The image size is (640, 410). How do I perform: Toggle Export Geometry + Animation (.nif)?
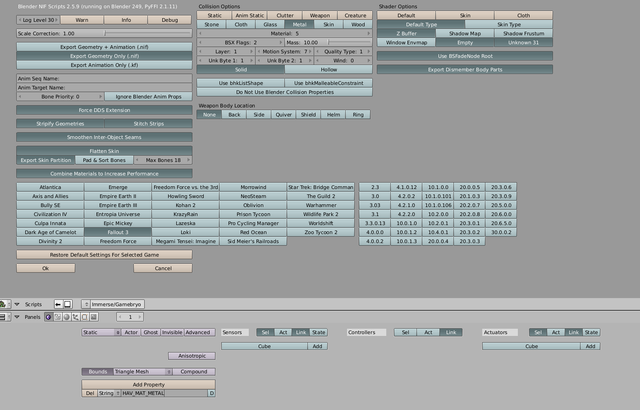[x=104, y=47]
